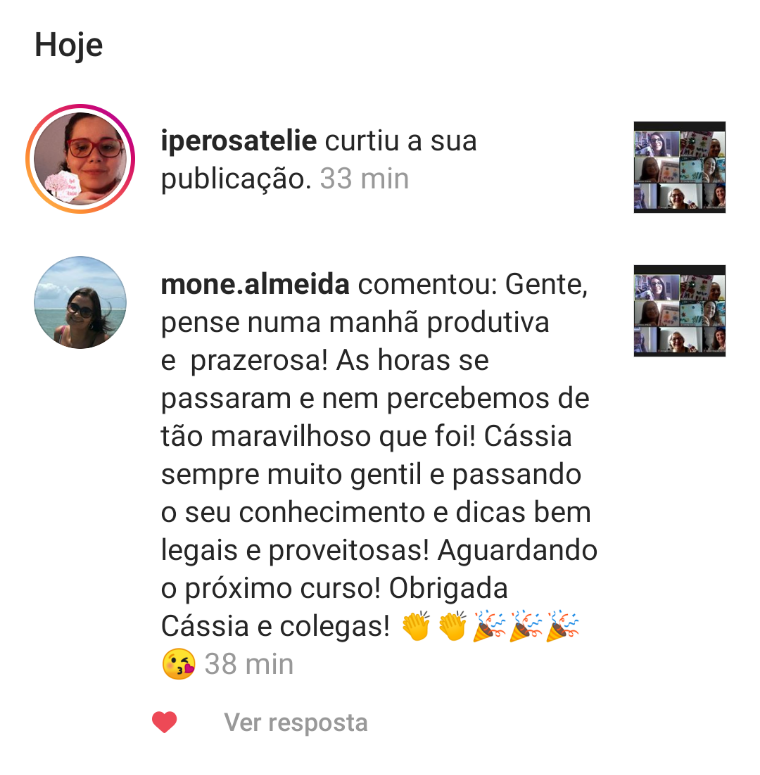Image resolution: width=760 pixels, height=775 pixels.
Task: Click the "Aguardando o próximo curso" comment text
Action: pos(379,569)
